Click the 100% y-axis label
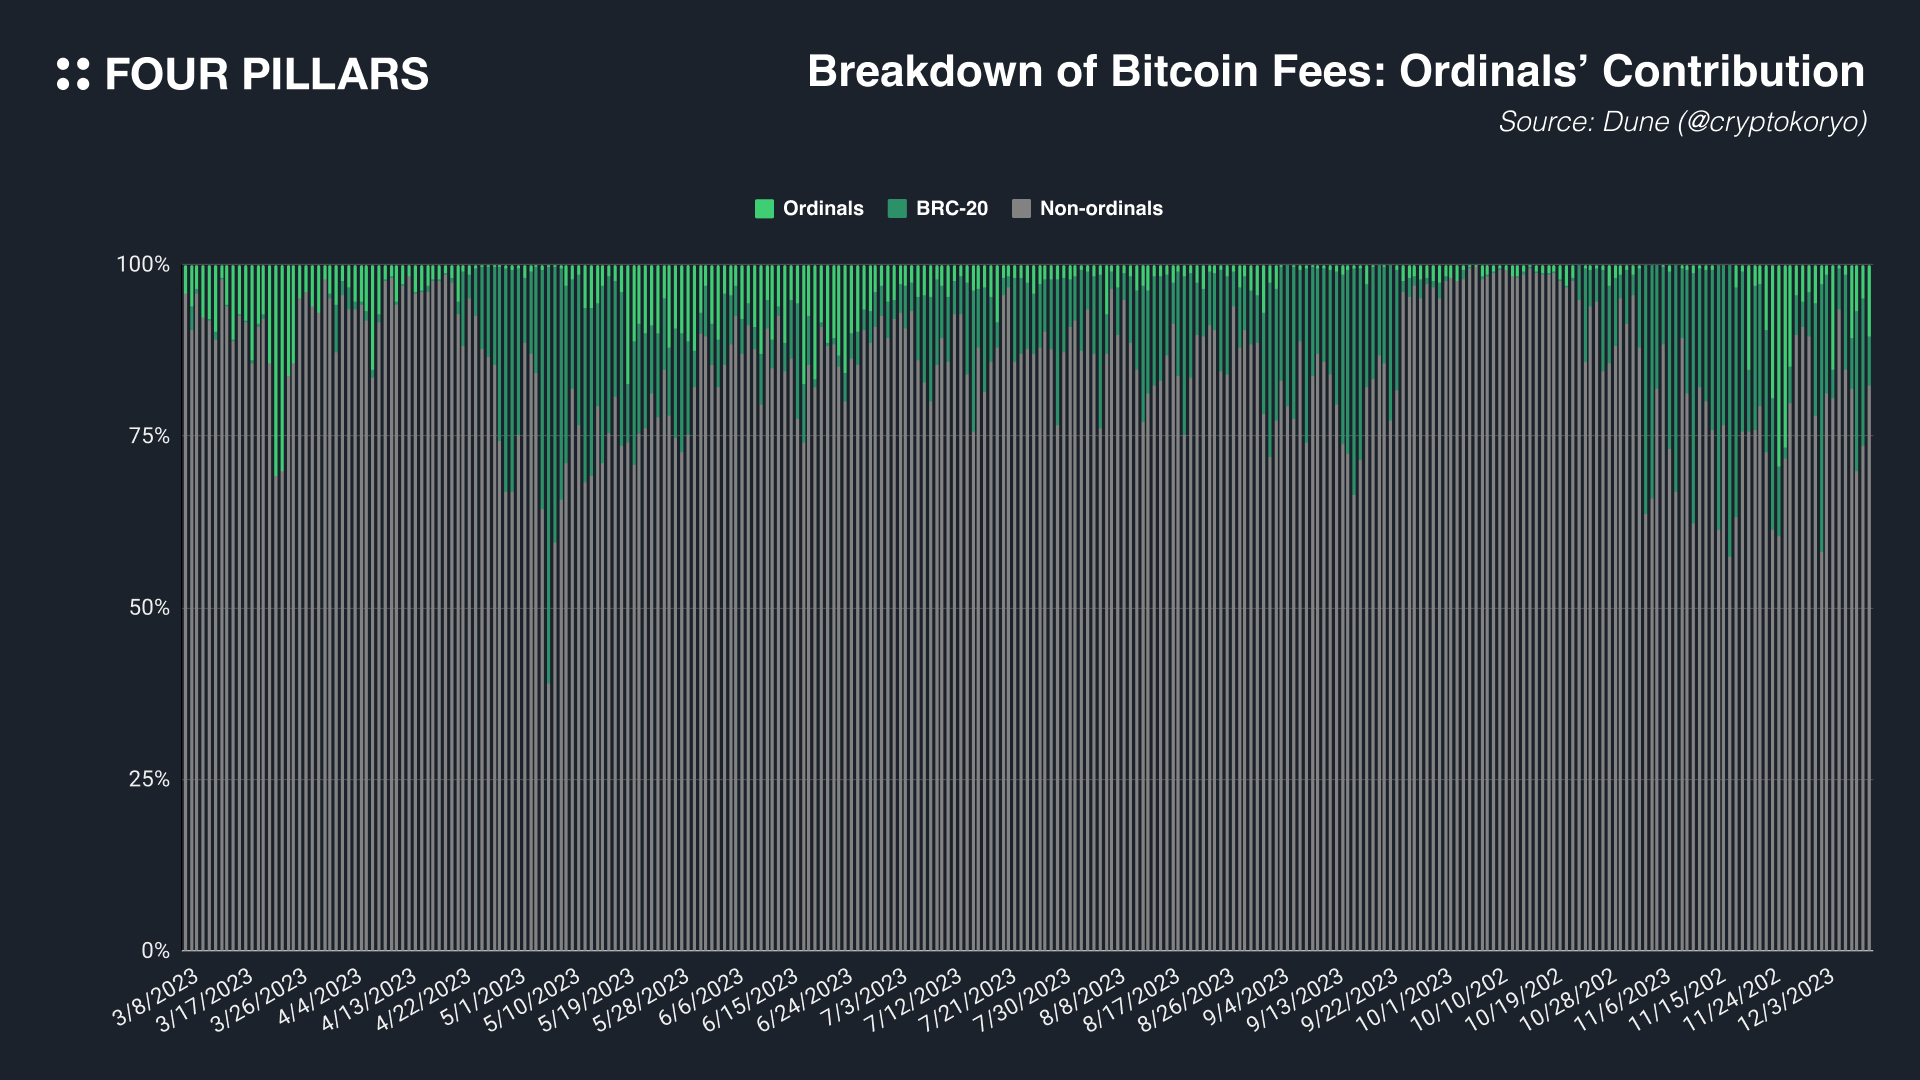The image size is (1920, 1080). tap(143, 265)
